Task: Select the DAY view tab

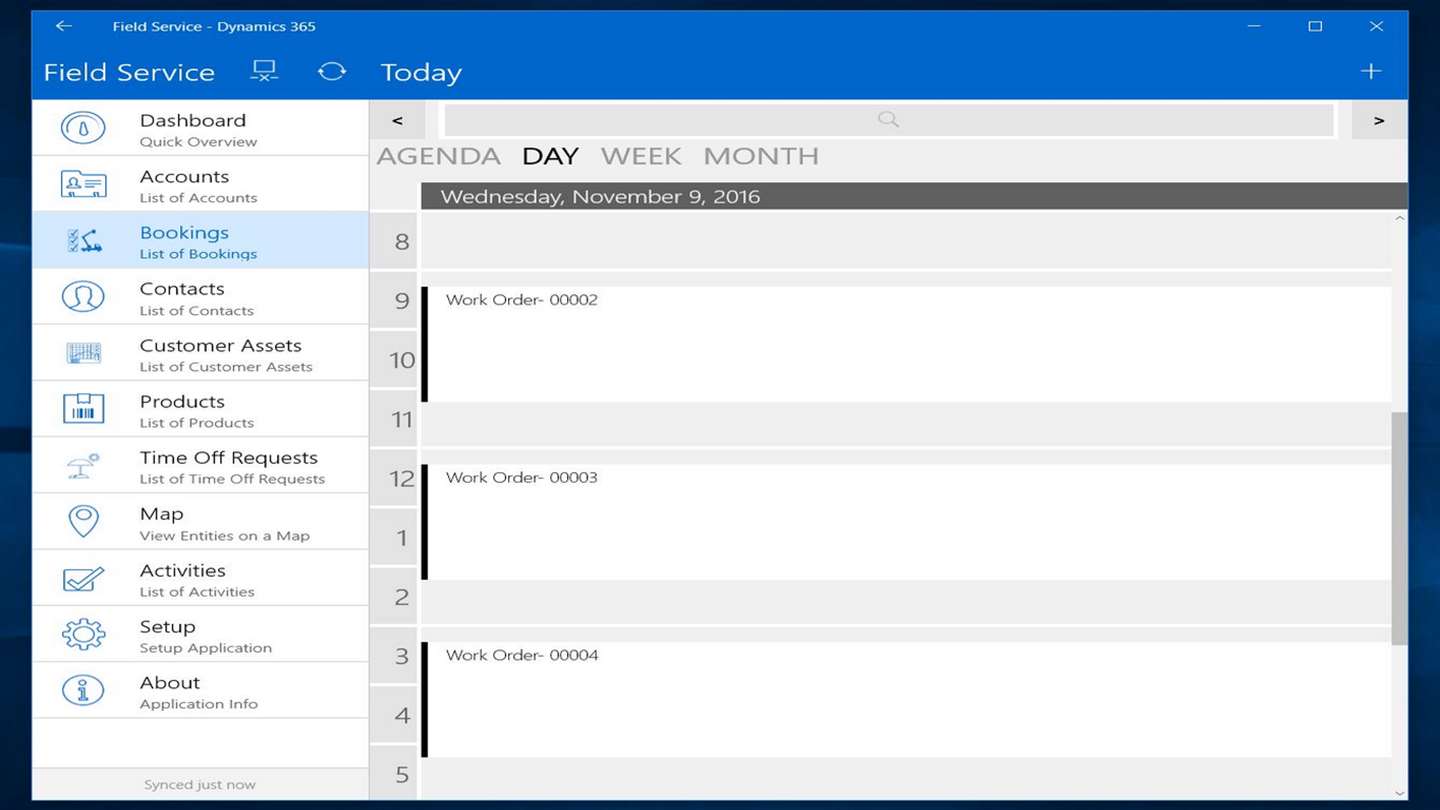Action: click(550, 156)
